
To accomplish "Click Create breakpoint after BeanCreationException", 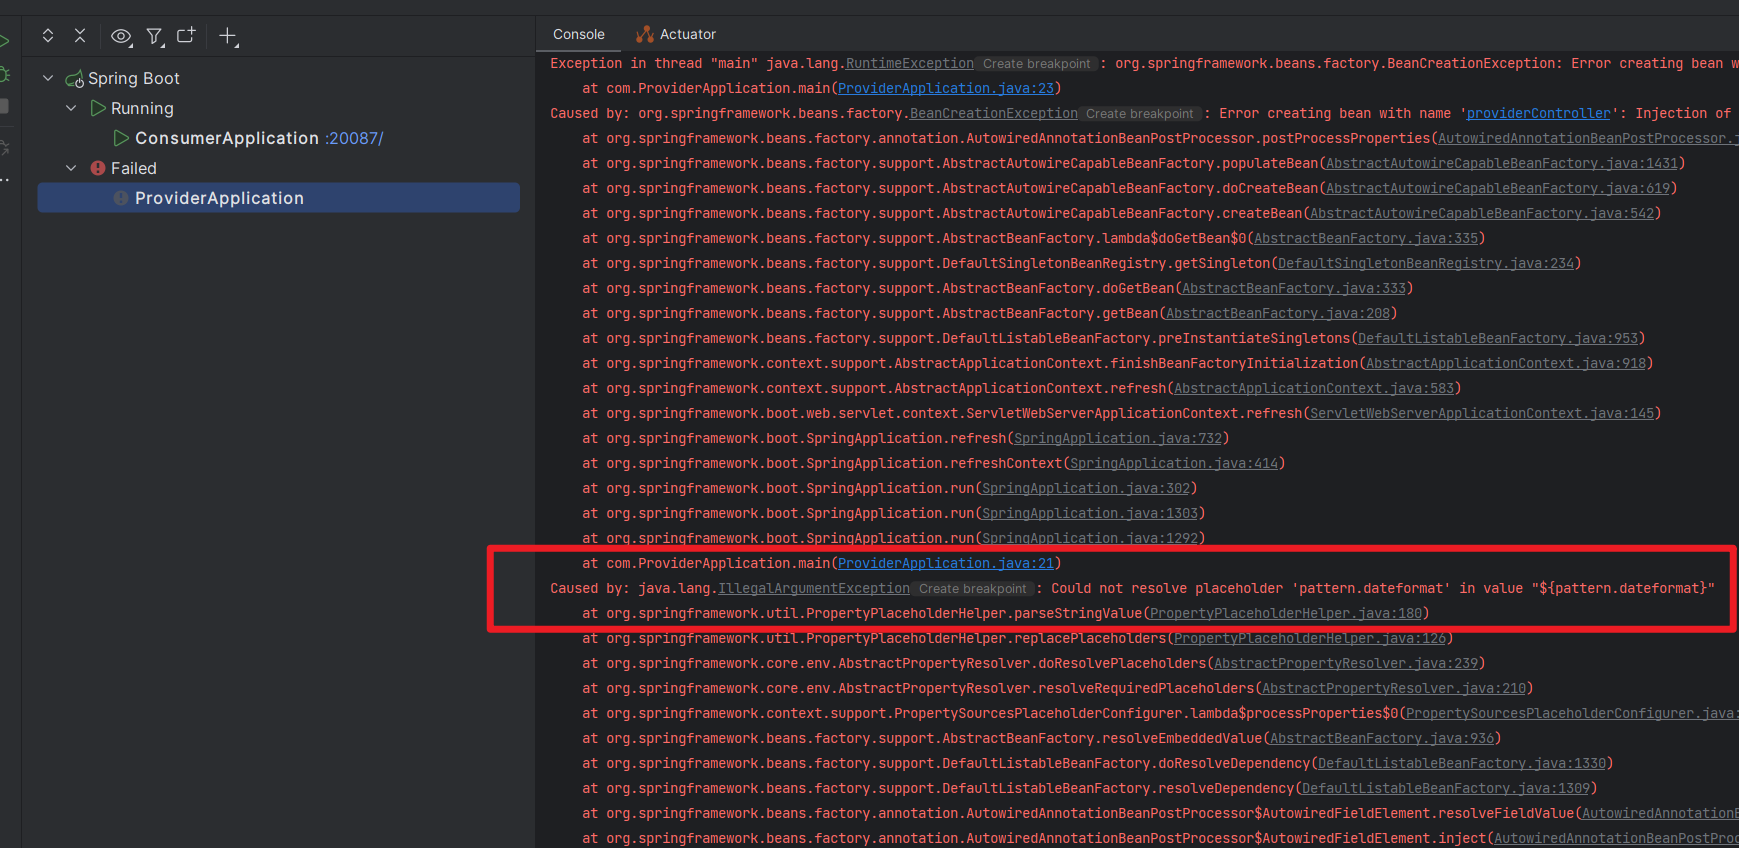I will 1140,113.
